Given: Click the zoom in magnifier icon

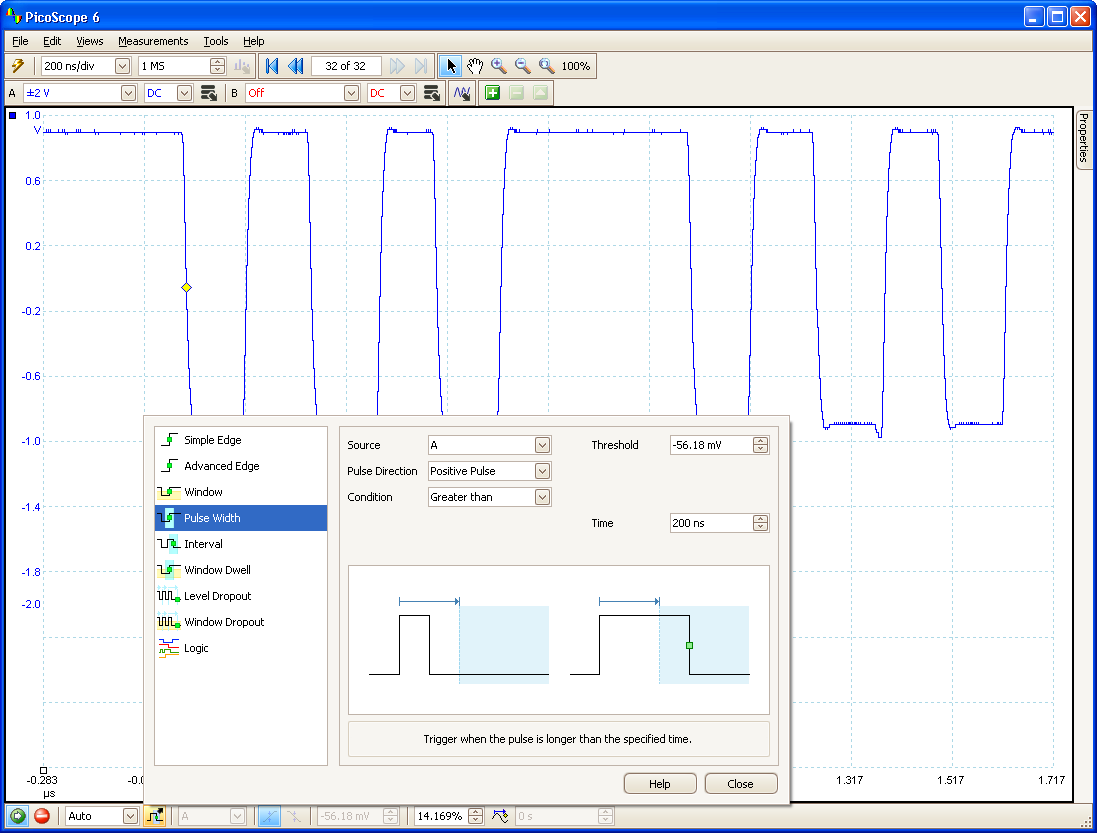Looking at the screenshot, I should (x=498, y=66).
